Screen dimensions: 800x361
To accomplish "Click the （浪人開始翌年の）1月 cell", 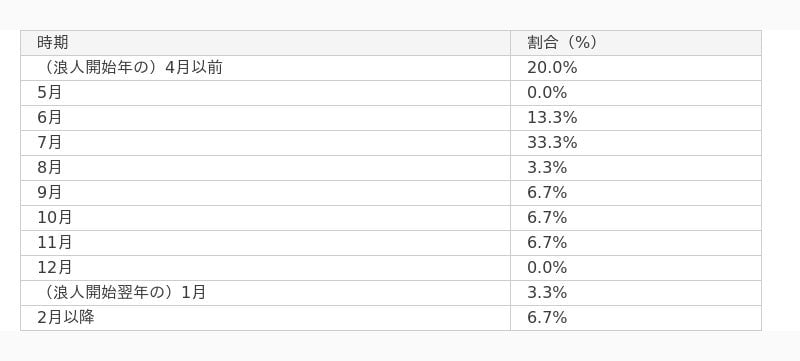I will click(265, 293).
